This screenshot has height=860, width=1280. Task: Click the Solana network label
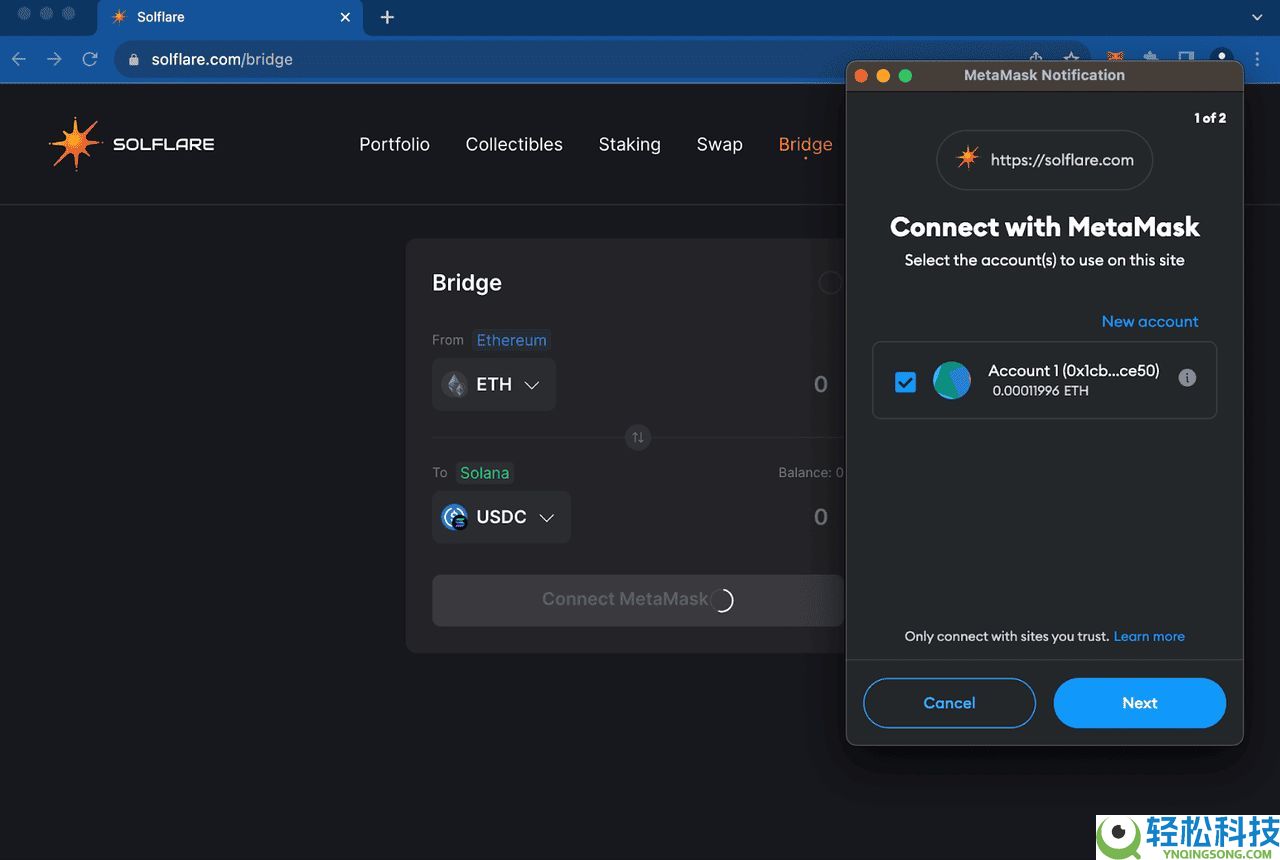(485, 473)
